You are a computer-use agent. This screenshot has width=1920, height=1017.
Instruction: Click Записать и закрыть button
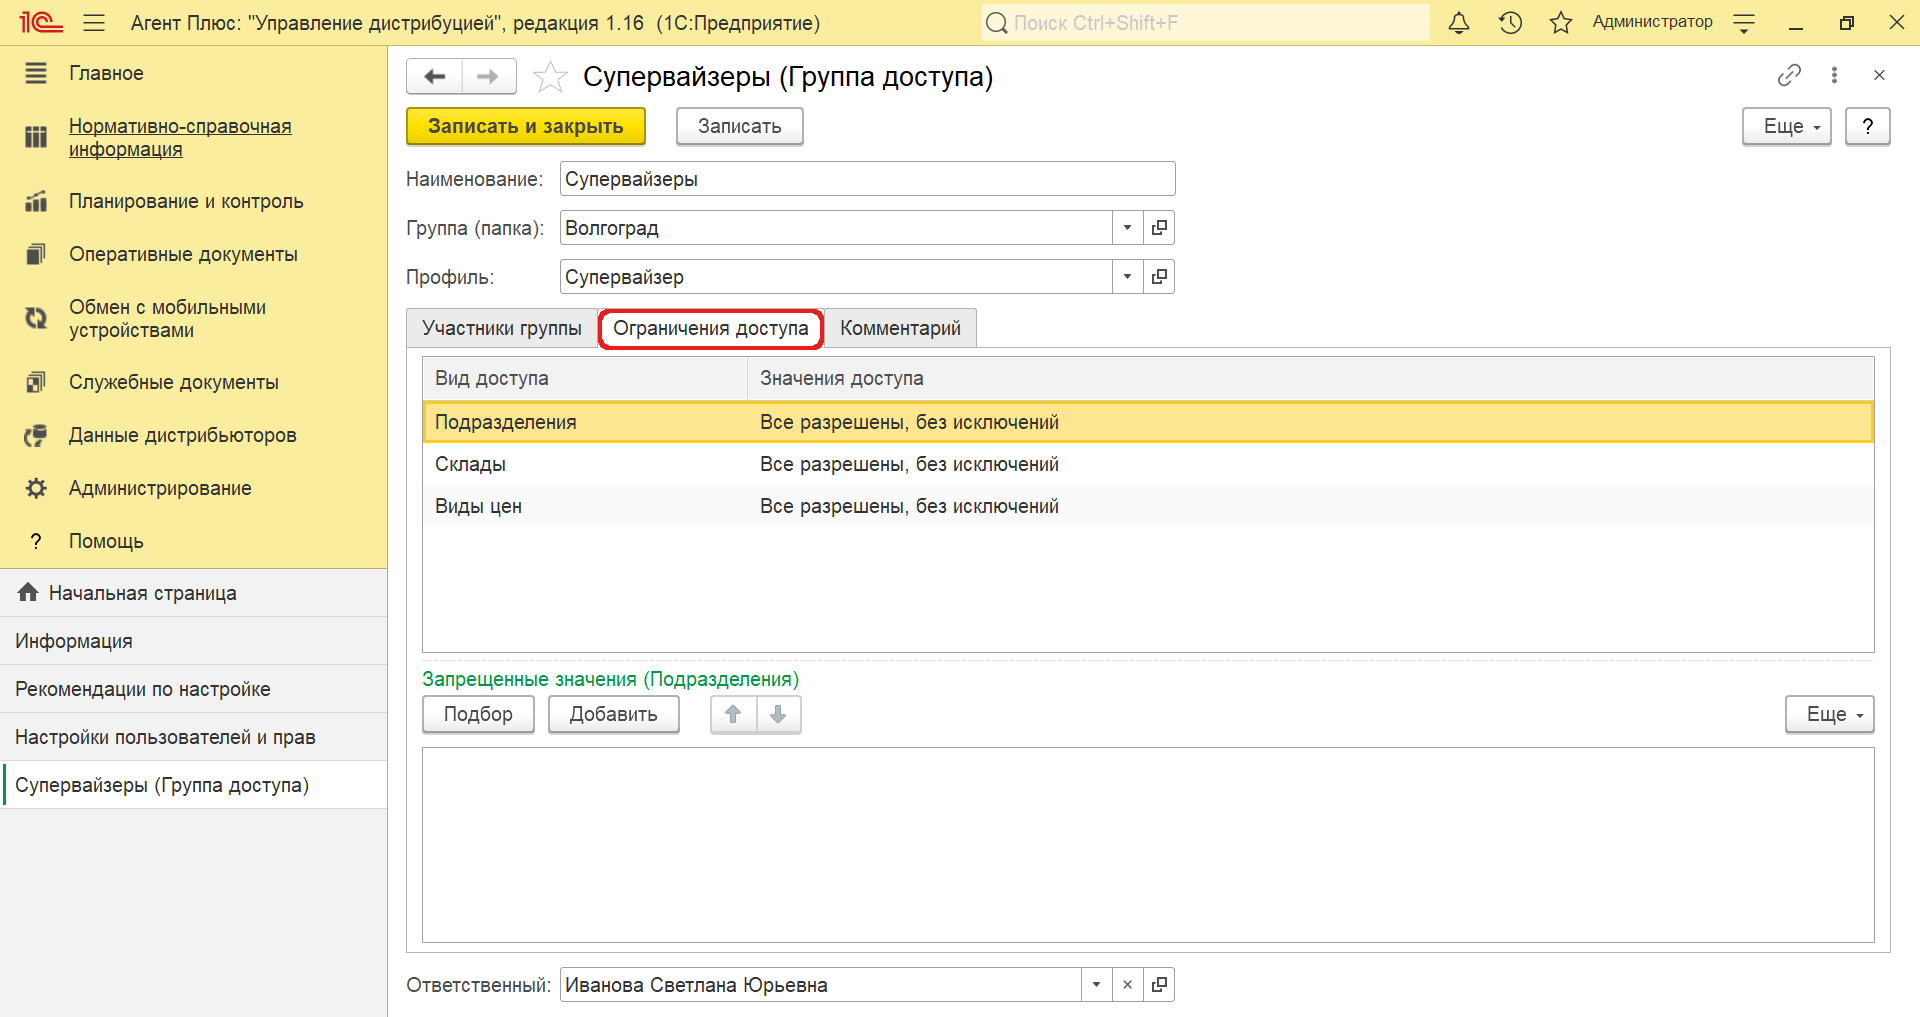[x=526, y=126]
